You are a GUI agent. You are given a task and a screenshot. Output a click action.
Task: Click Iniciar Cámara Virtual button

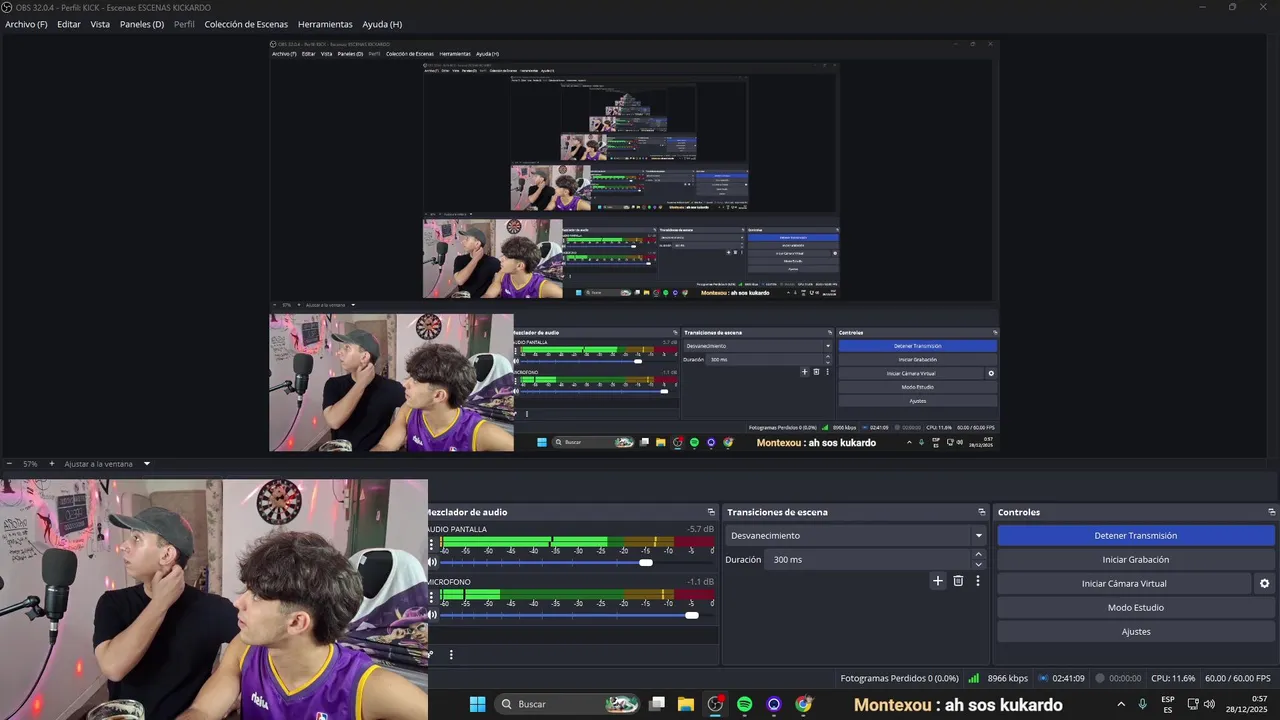[x=1124, y=584]
